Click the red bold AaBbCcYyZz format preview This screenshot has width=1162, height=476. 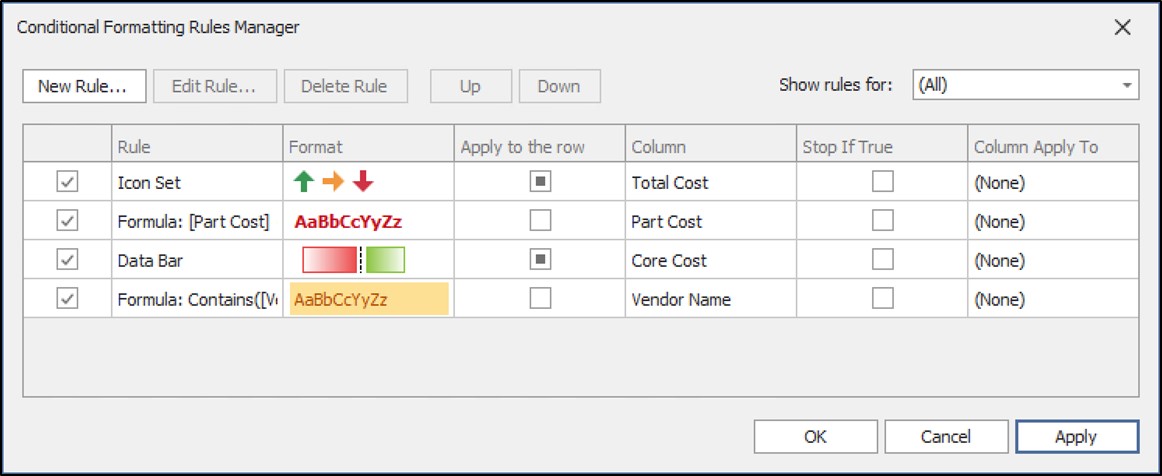[x=348, y=222]
